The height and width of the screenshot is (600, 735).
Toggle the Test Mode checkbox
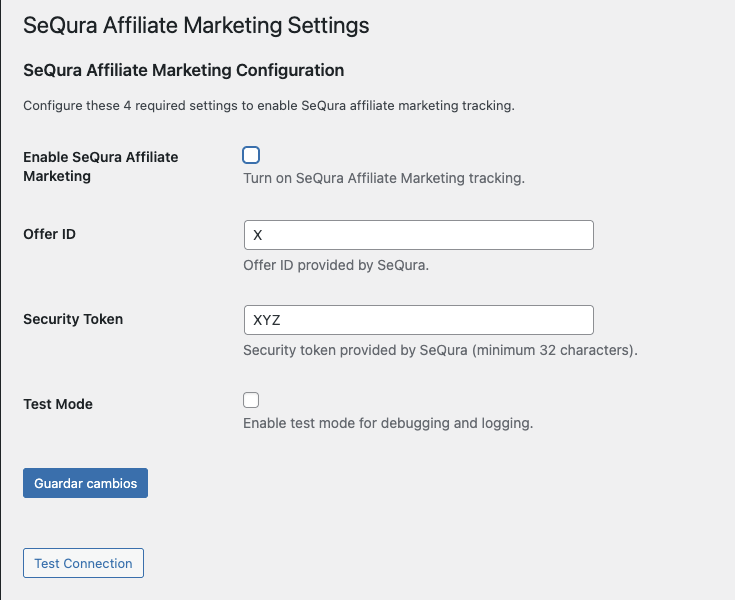pyautogui.click(x=251, y=400)
